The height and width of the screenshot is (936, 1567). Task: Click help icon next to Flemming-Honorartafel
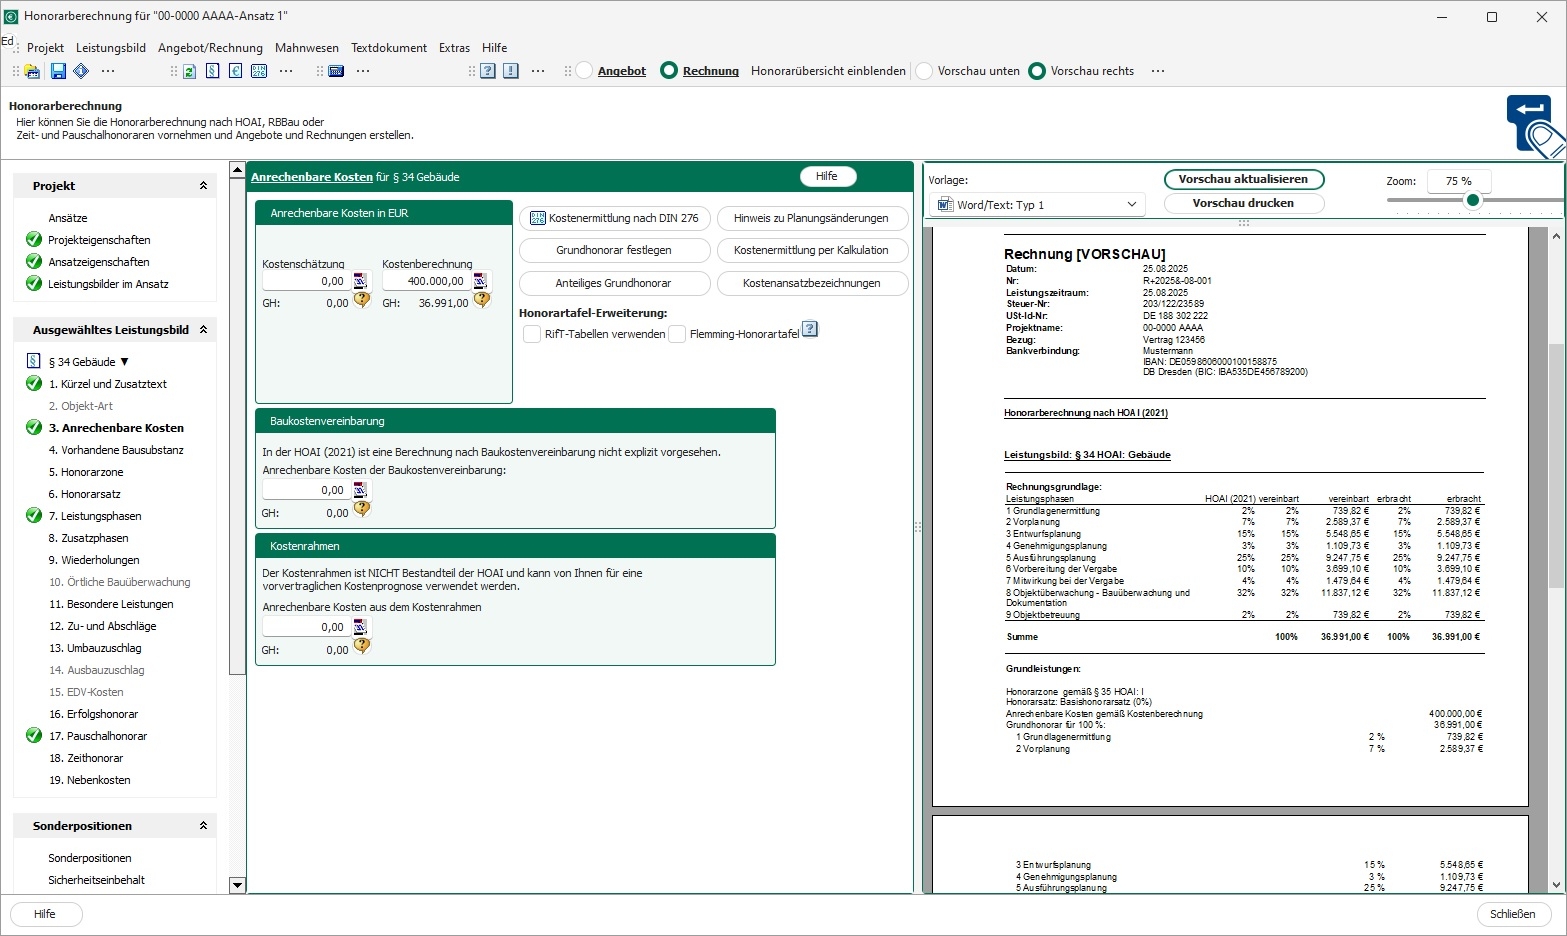[x=810, y=329]
